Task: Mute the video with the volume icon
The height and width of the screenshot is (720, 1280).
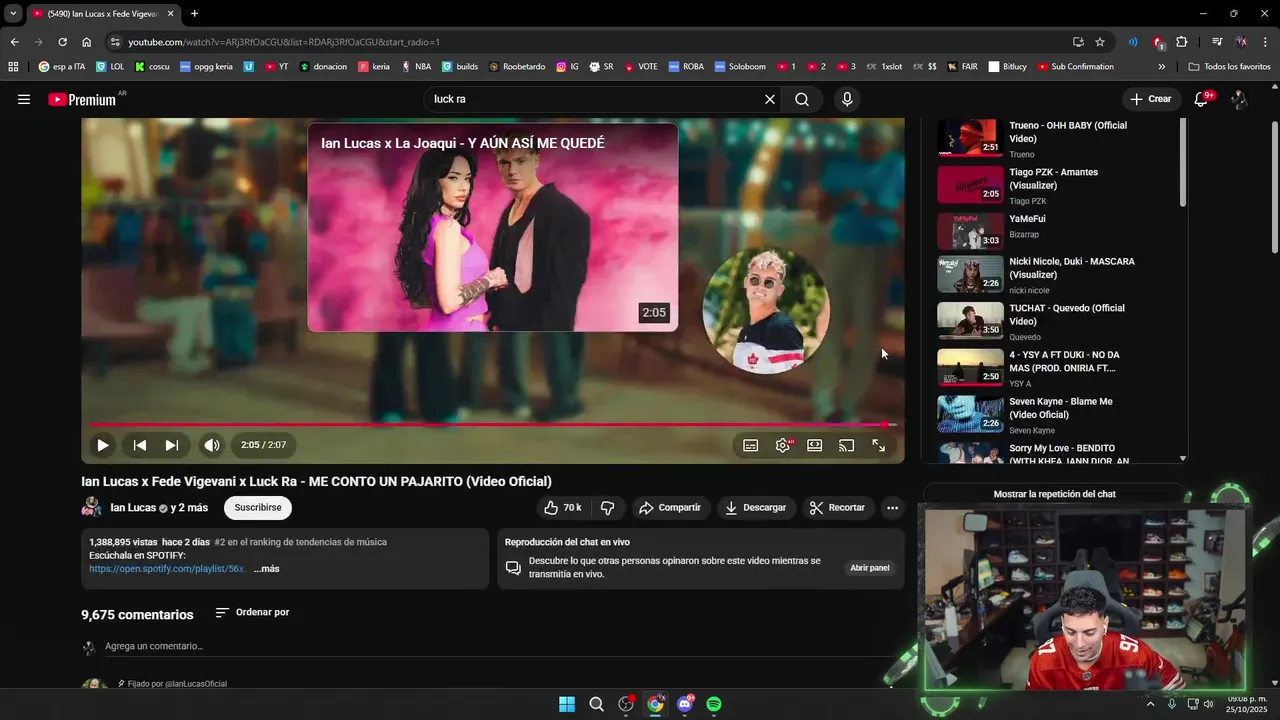Action: tap(212, 445)
